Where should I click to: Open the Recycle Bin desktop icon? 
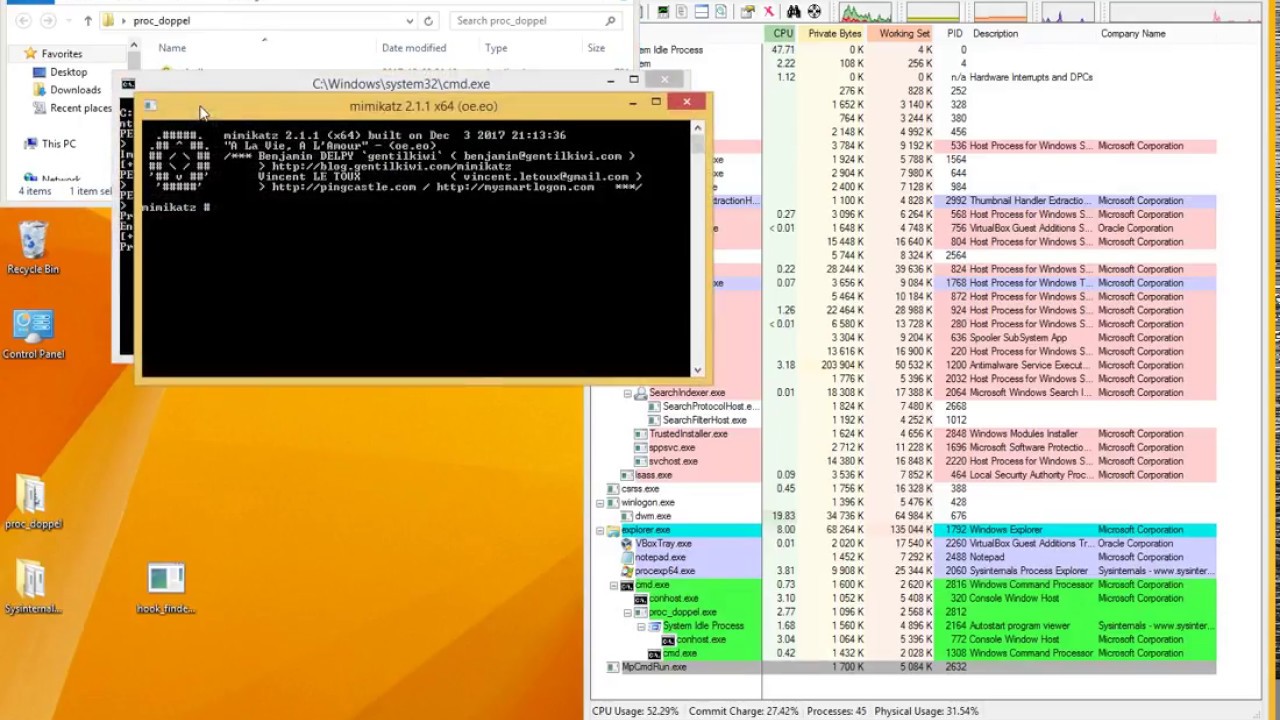click(x=33, y=248)
